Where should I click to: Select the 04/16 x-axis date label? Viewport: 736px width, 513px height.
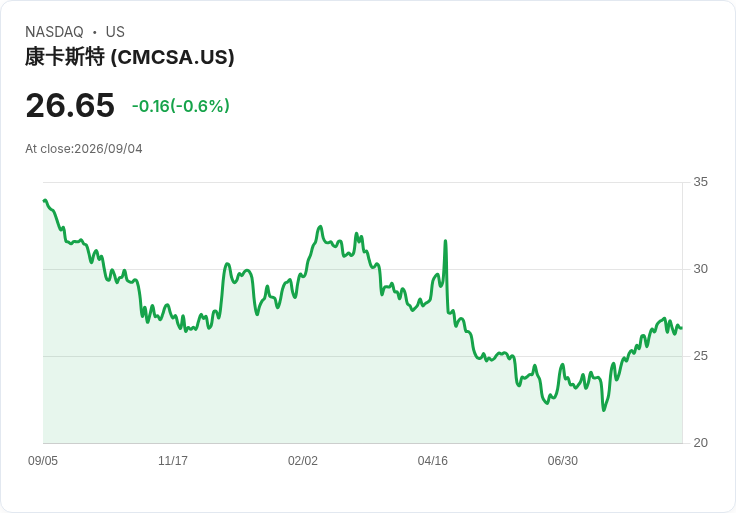[x=432, y=461]
